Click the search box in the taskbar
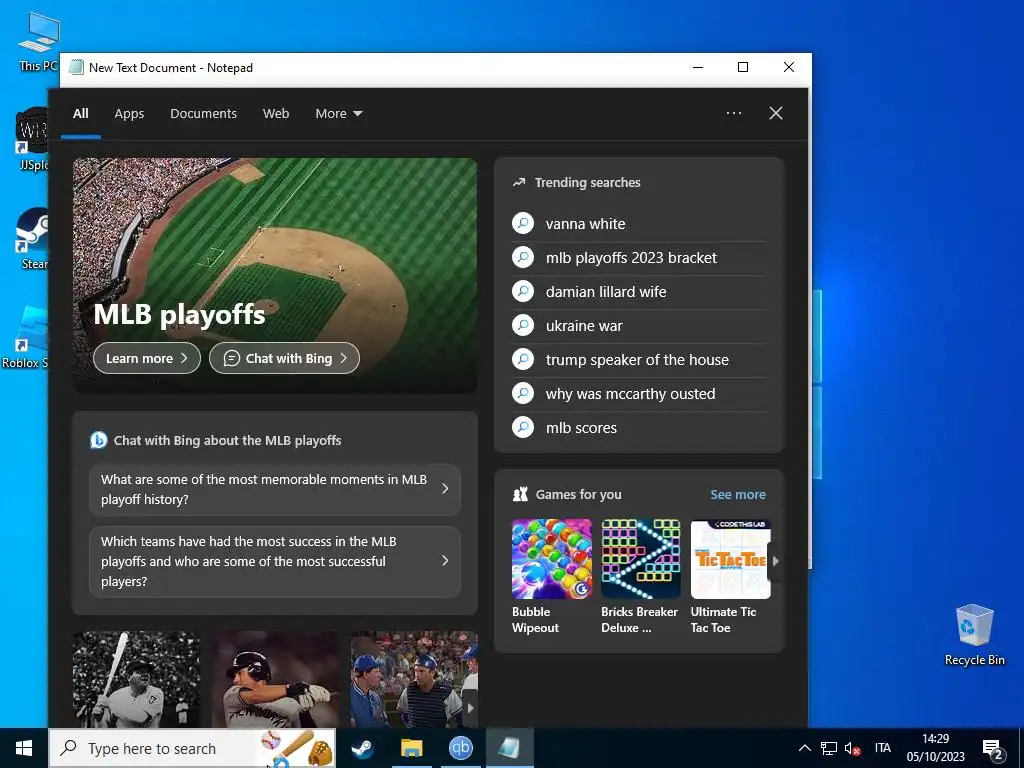This screenshot has height=768, width=1024. pyautogui.click(x=193, y=748)
